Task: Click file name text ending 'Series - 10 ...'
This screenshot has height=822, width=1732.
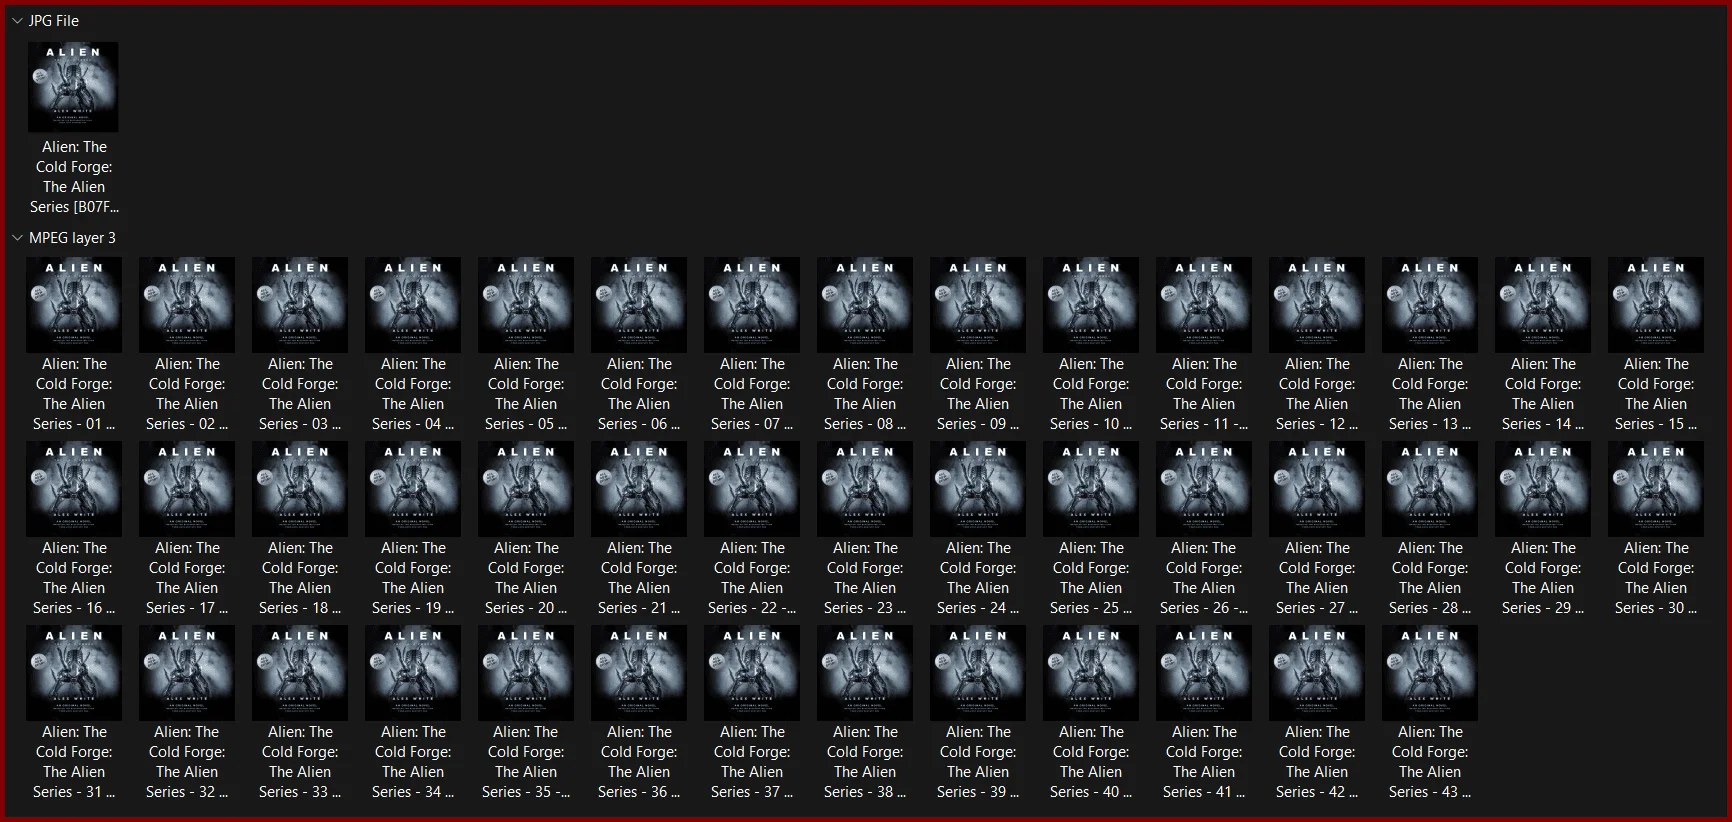Action: [x=1091, y=394]
